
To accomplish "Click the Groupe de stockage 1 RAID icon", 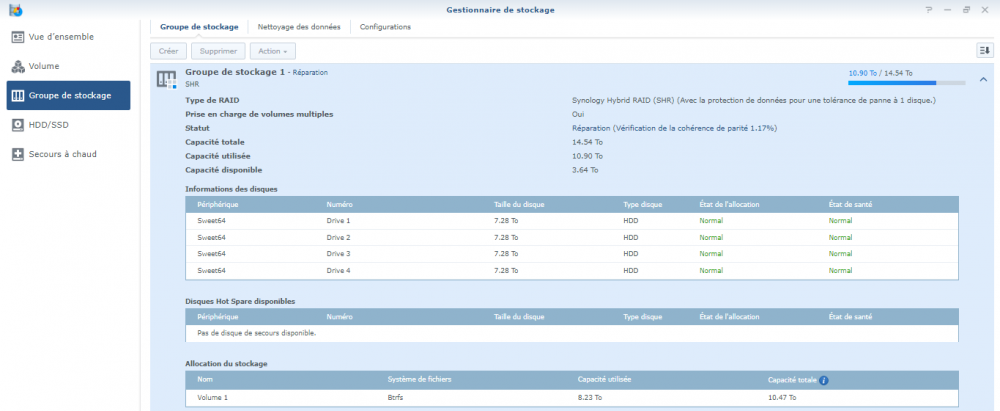I will [x=167, y=78].
